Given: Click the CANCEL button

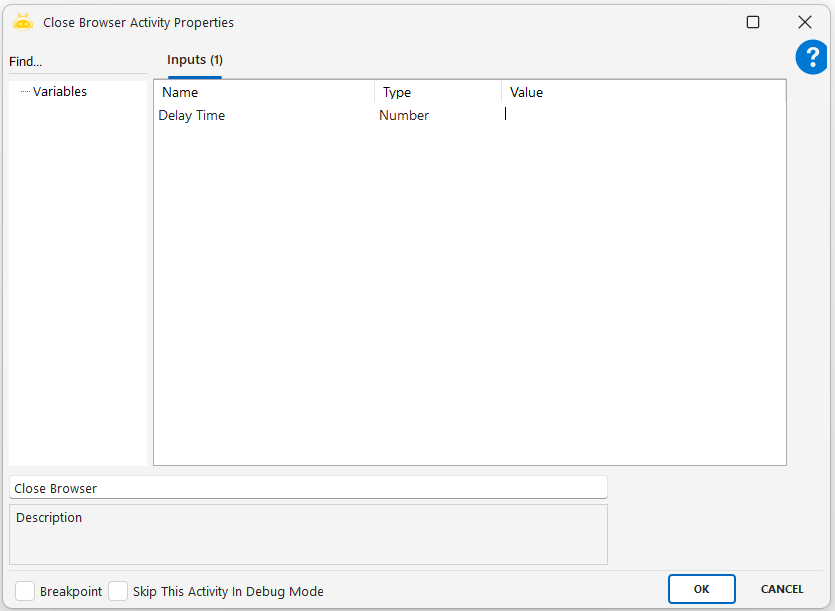Looking at the screenshot, I should pos(782,589).
